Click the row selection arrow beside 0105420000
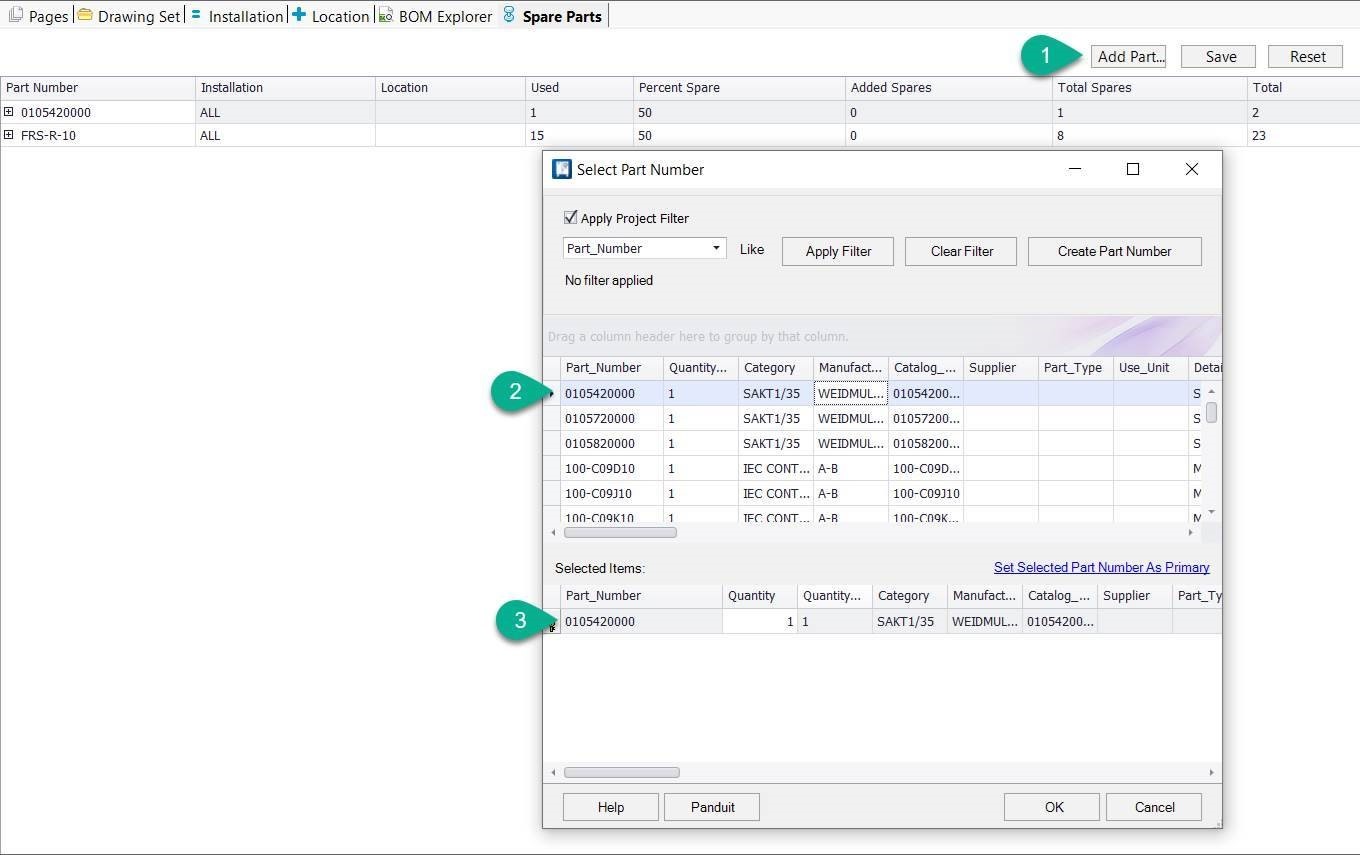The width and height of the screenshot is (1360, 855). tap(552, 393)
